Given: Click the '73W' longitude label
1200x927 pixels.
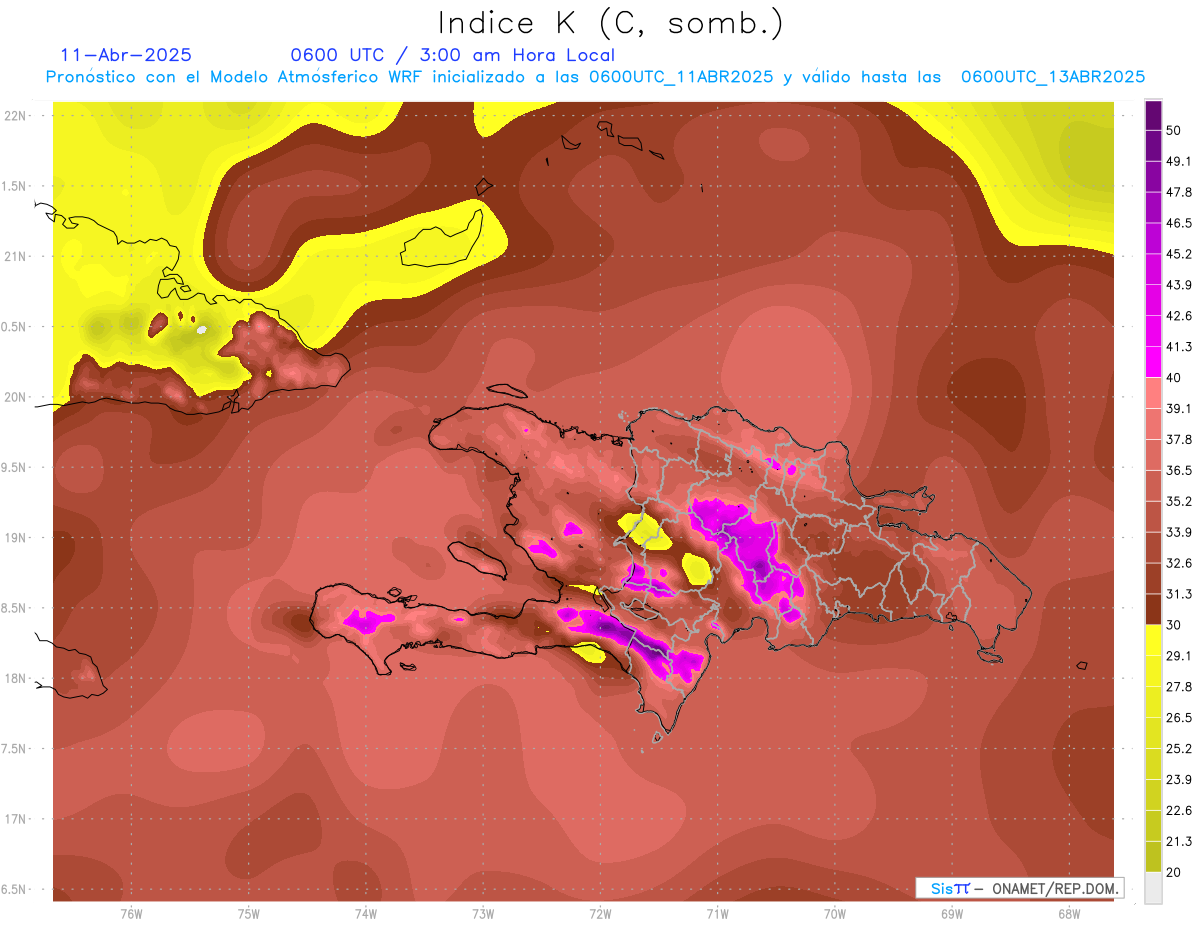Looking at the screenshot, I should click(483, 913).
